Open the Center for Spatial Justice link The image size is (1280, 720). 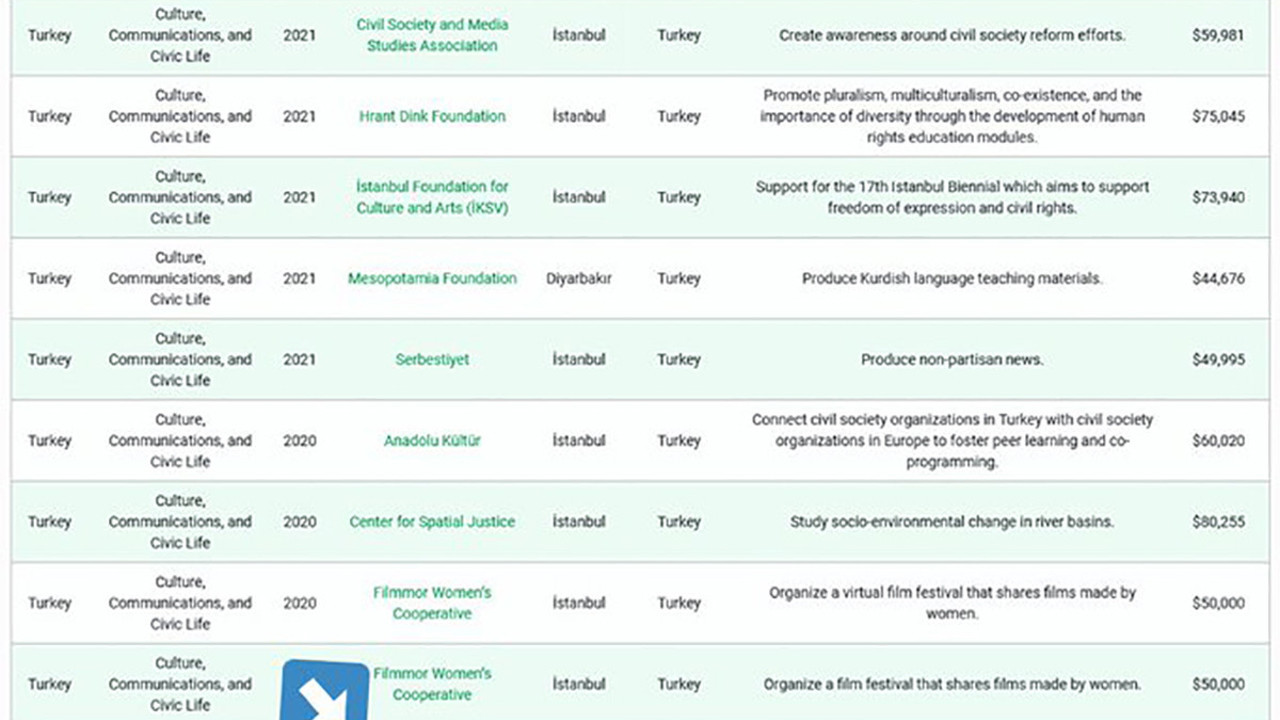pyautogui.click(x=432, y=521)
